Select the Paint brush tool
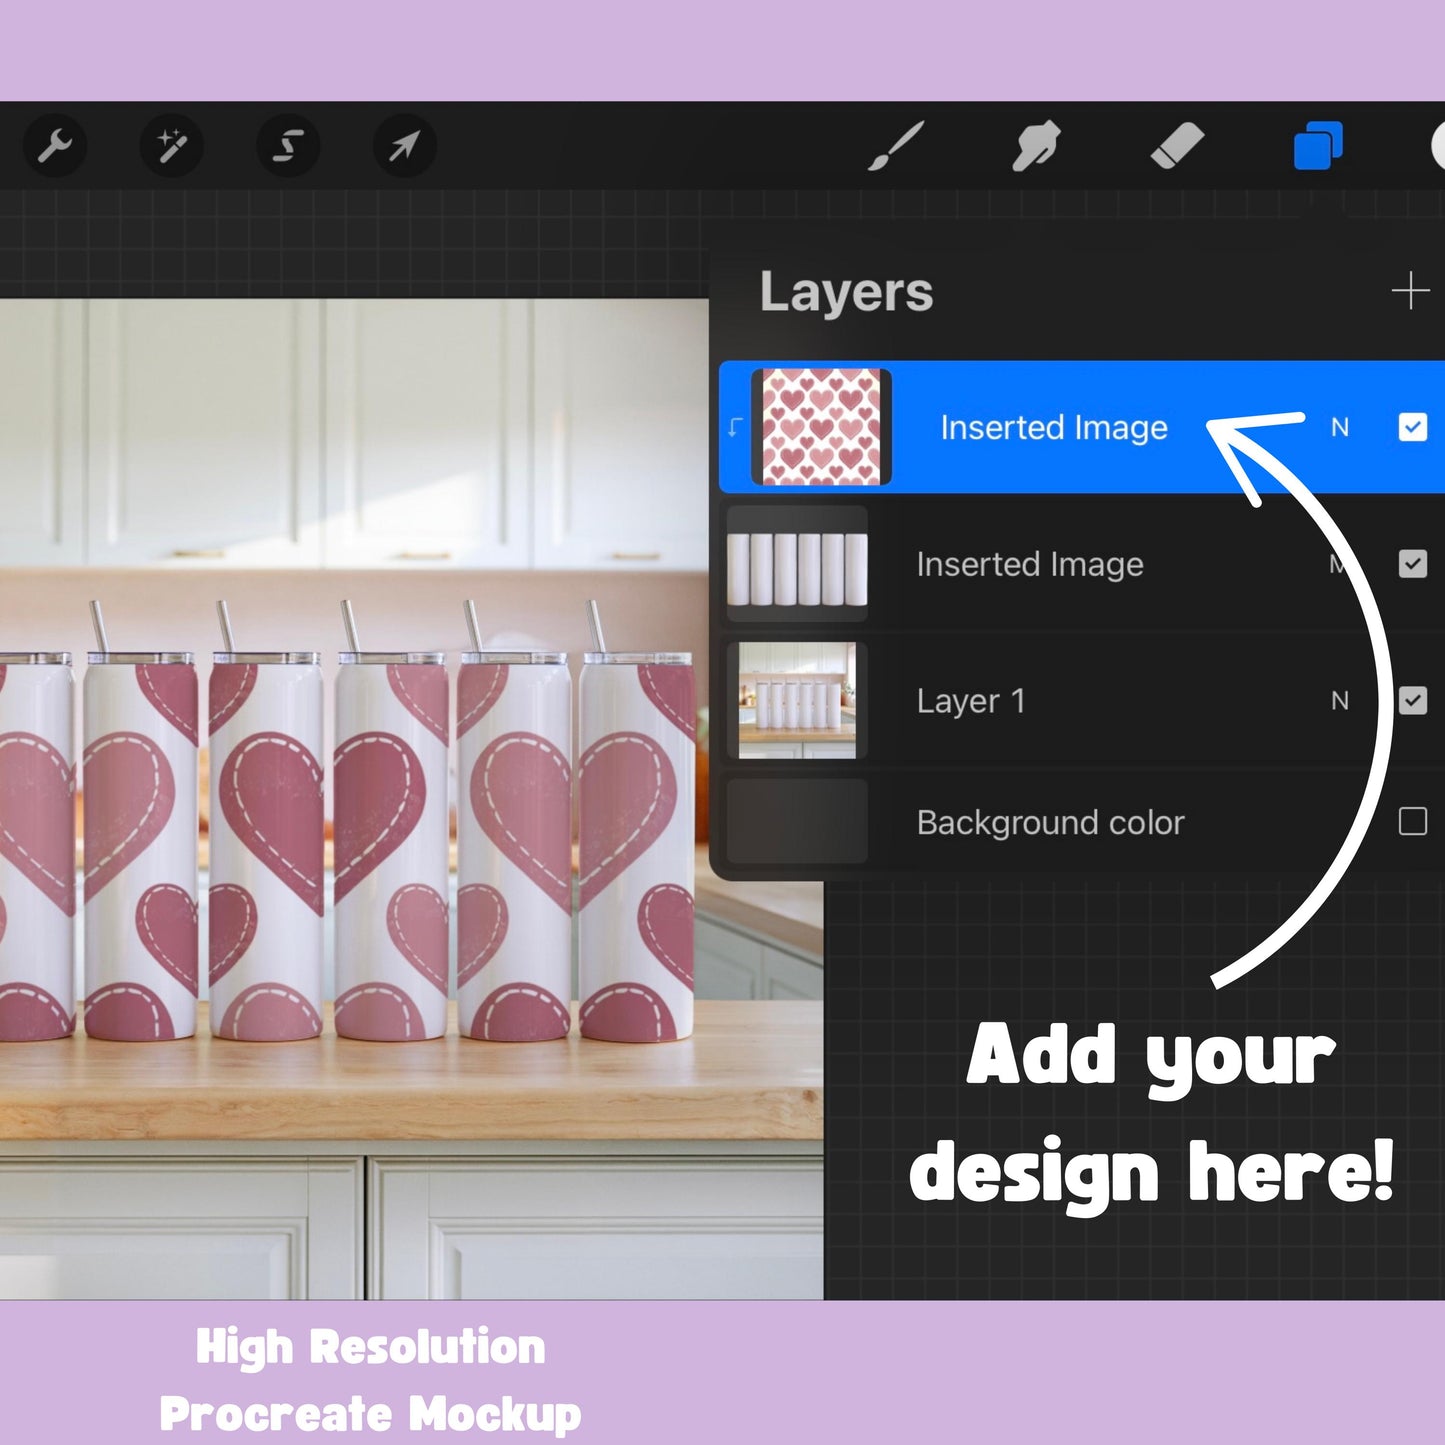The height and width of the screenshot is (1445, 1445). point(895,146)
